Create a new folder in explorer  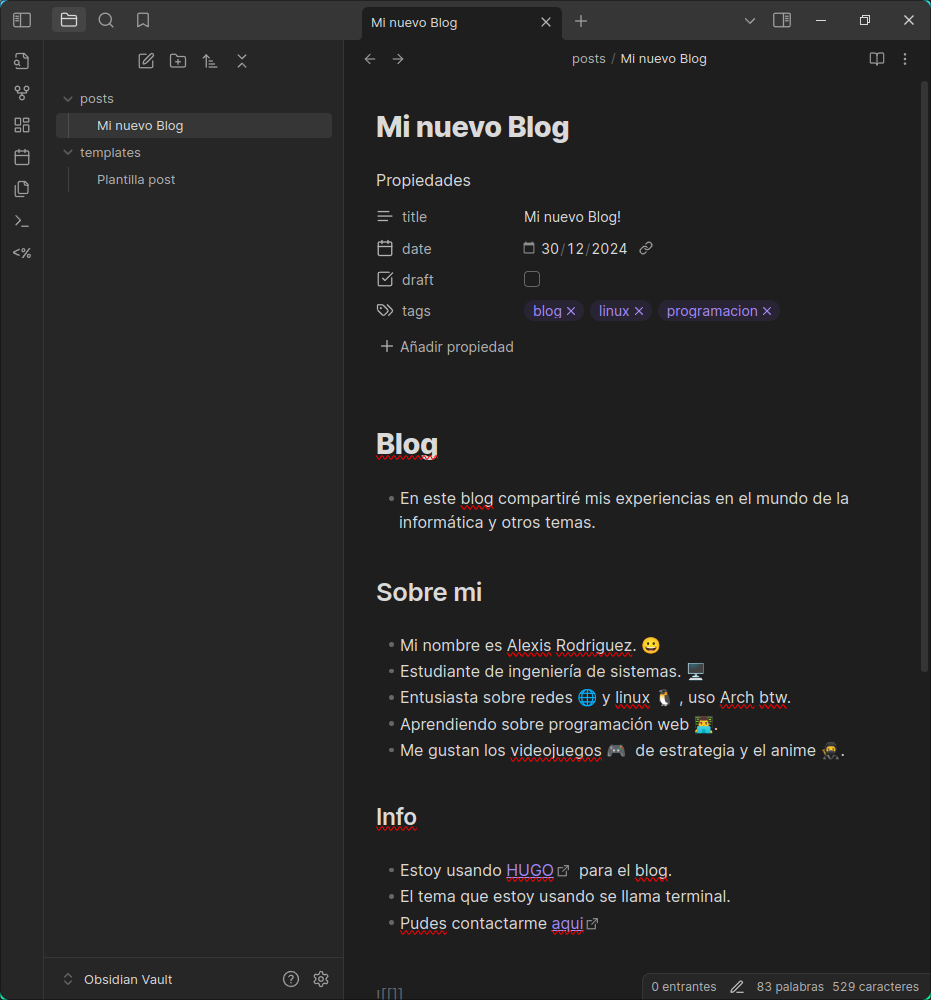pyautogui.click(x=178, y=61)
